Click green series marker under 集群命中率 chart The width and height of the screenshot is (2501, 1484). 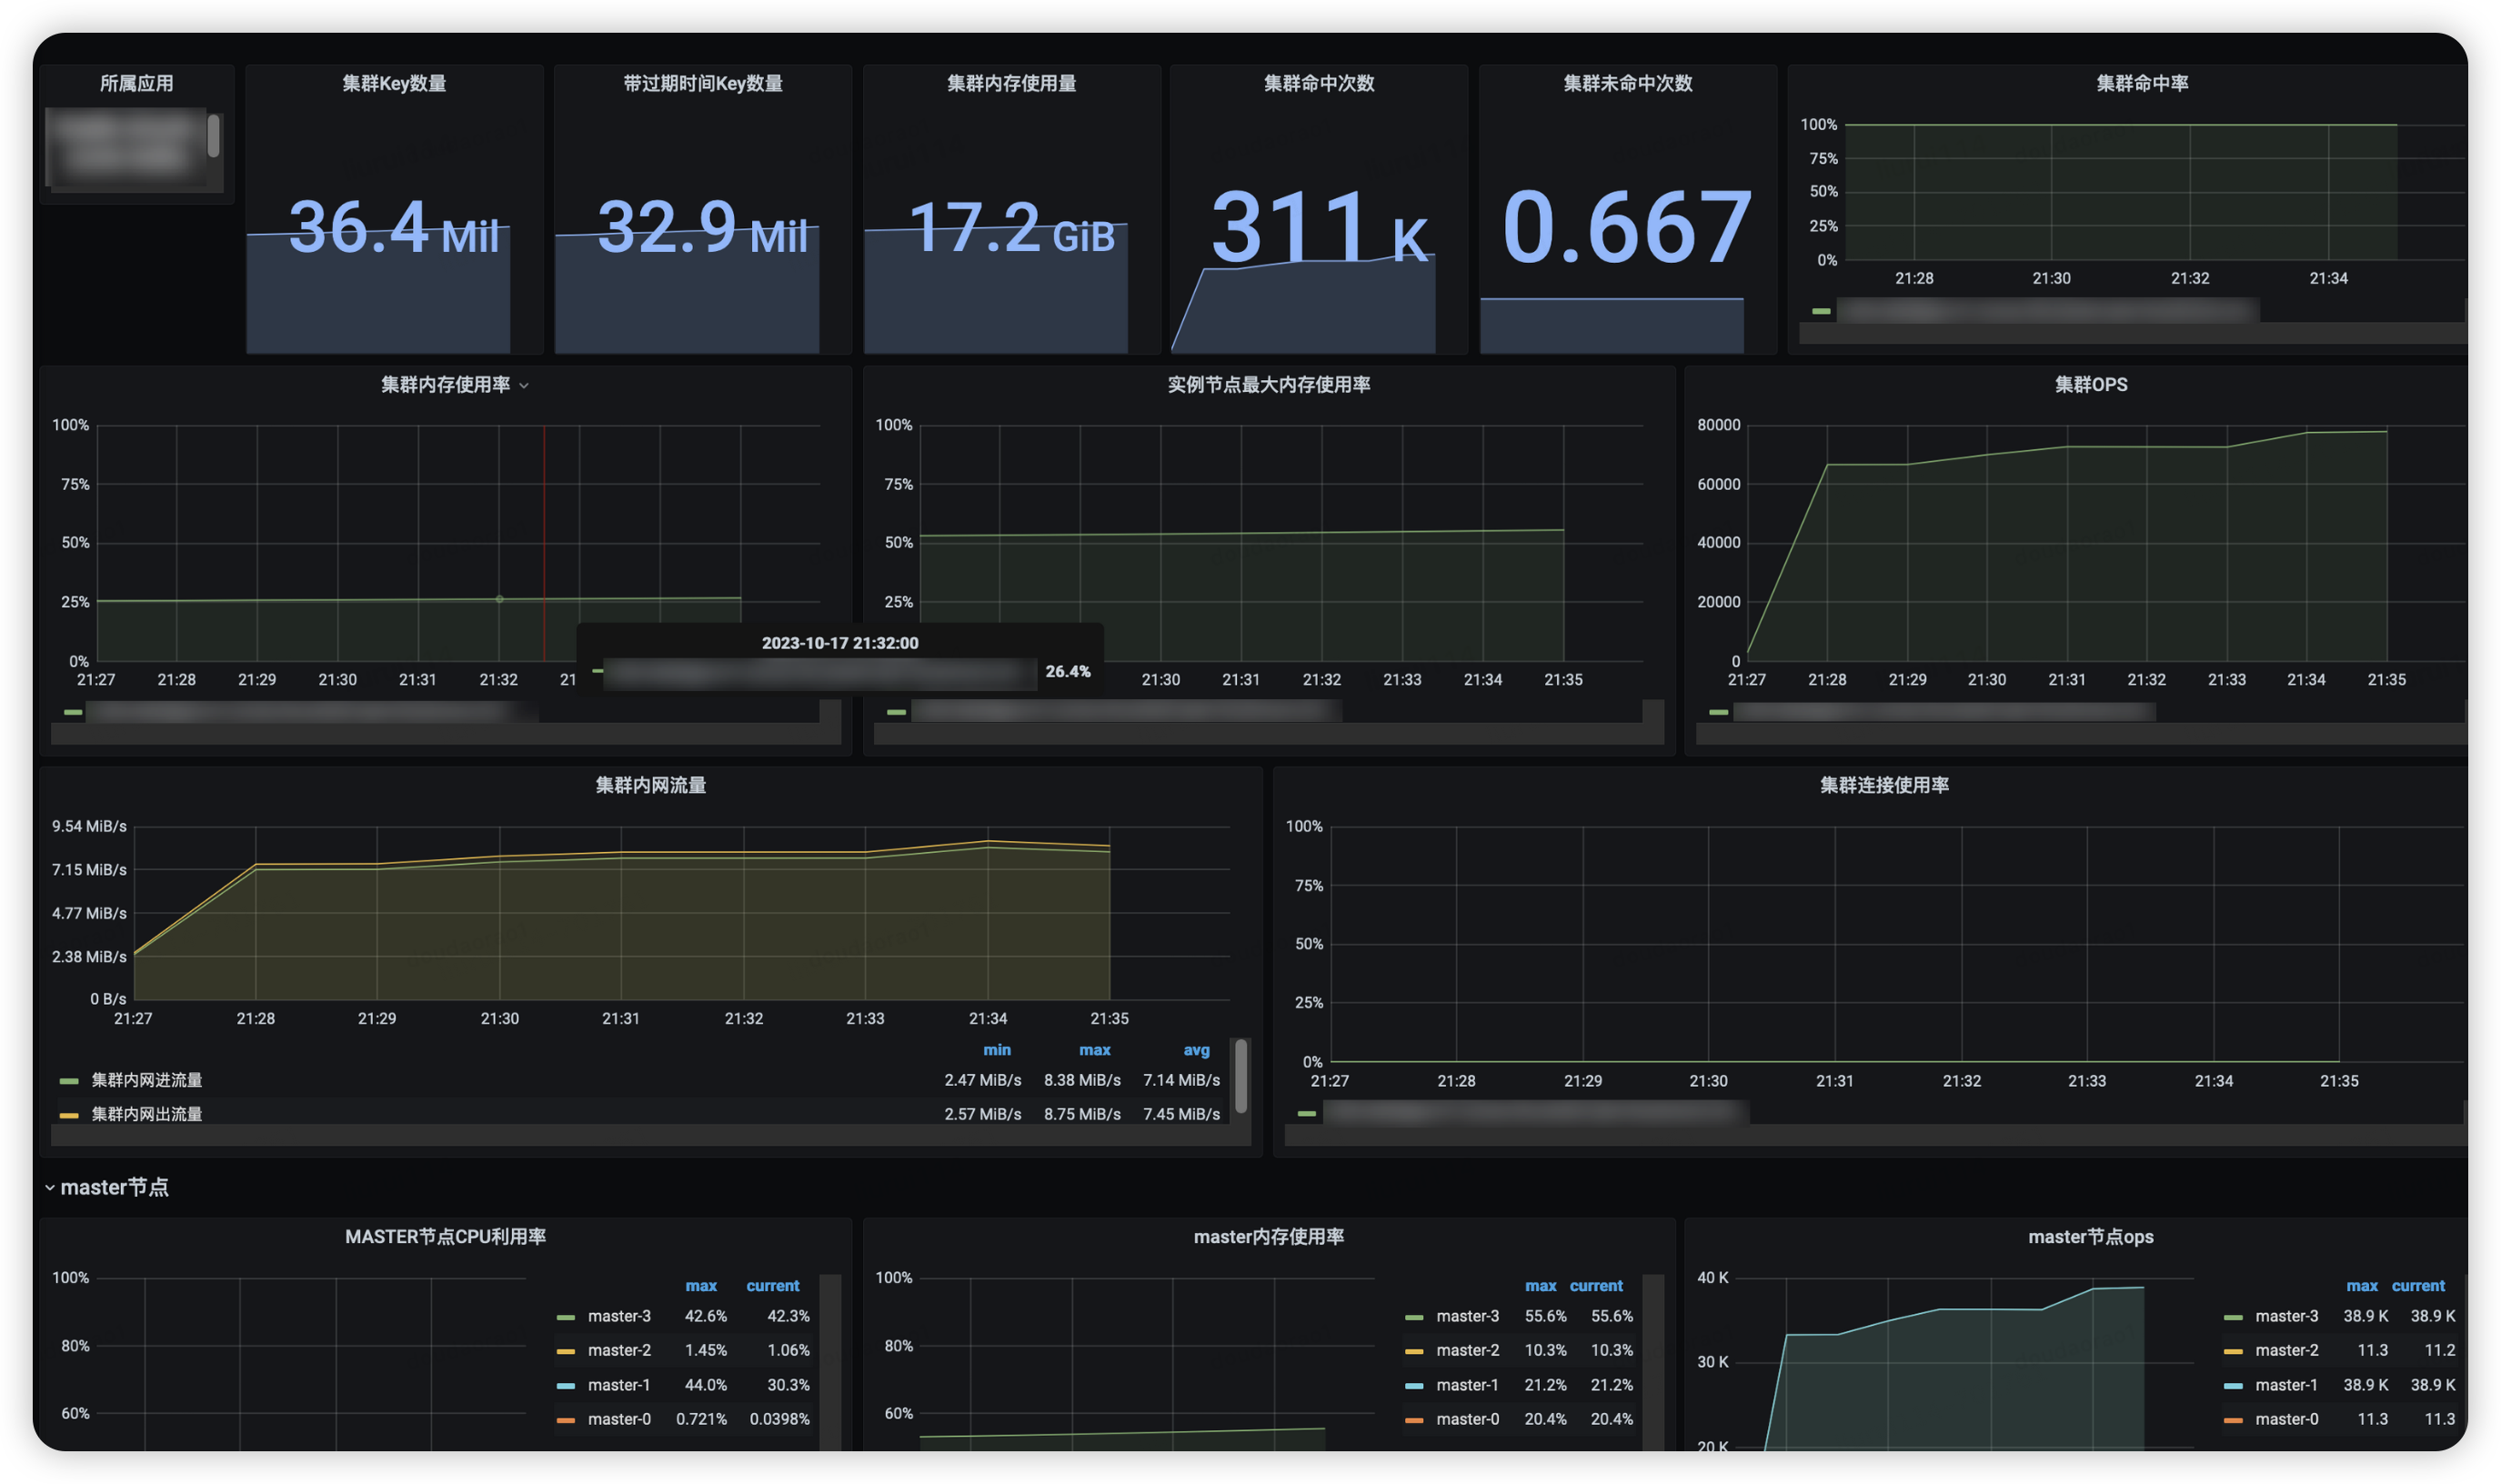point(1821,311)
